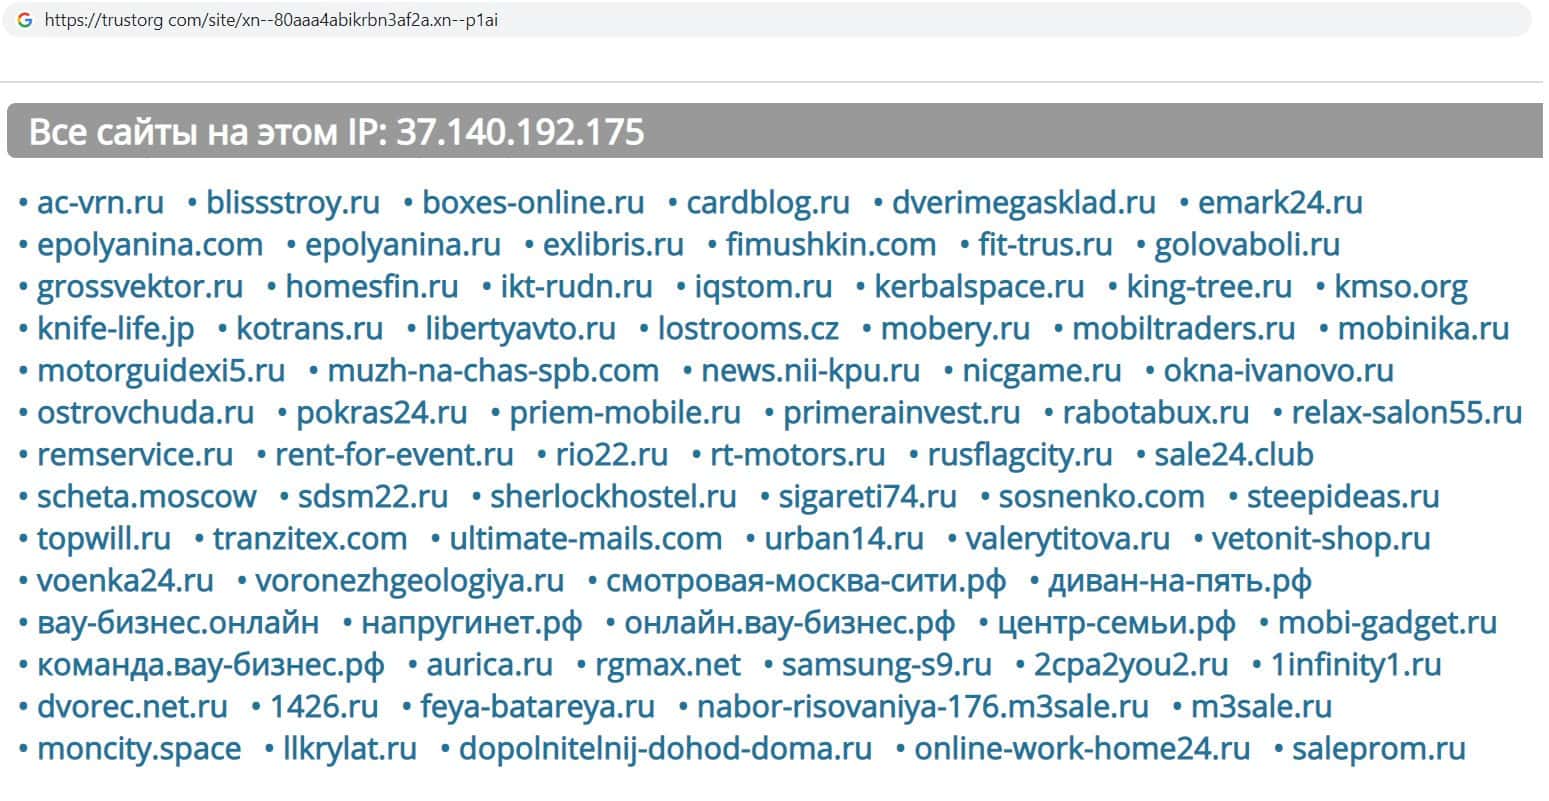The image size is (1549, 801).
Task: Visit blissstroy.ru site link
Action: tap(293, 203)
